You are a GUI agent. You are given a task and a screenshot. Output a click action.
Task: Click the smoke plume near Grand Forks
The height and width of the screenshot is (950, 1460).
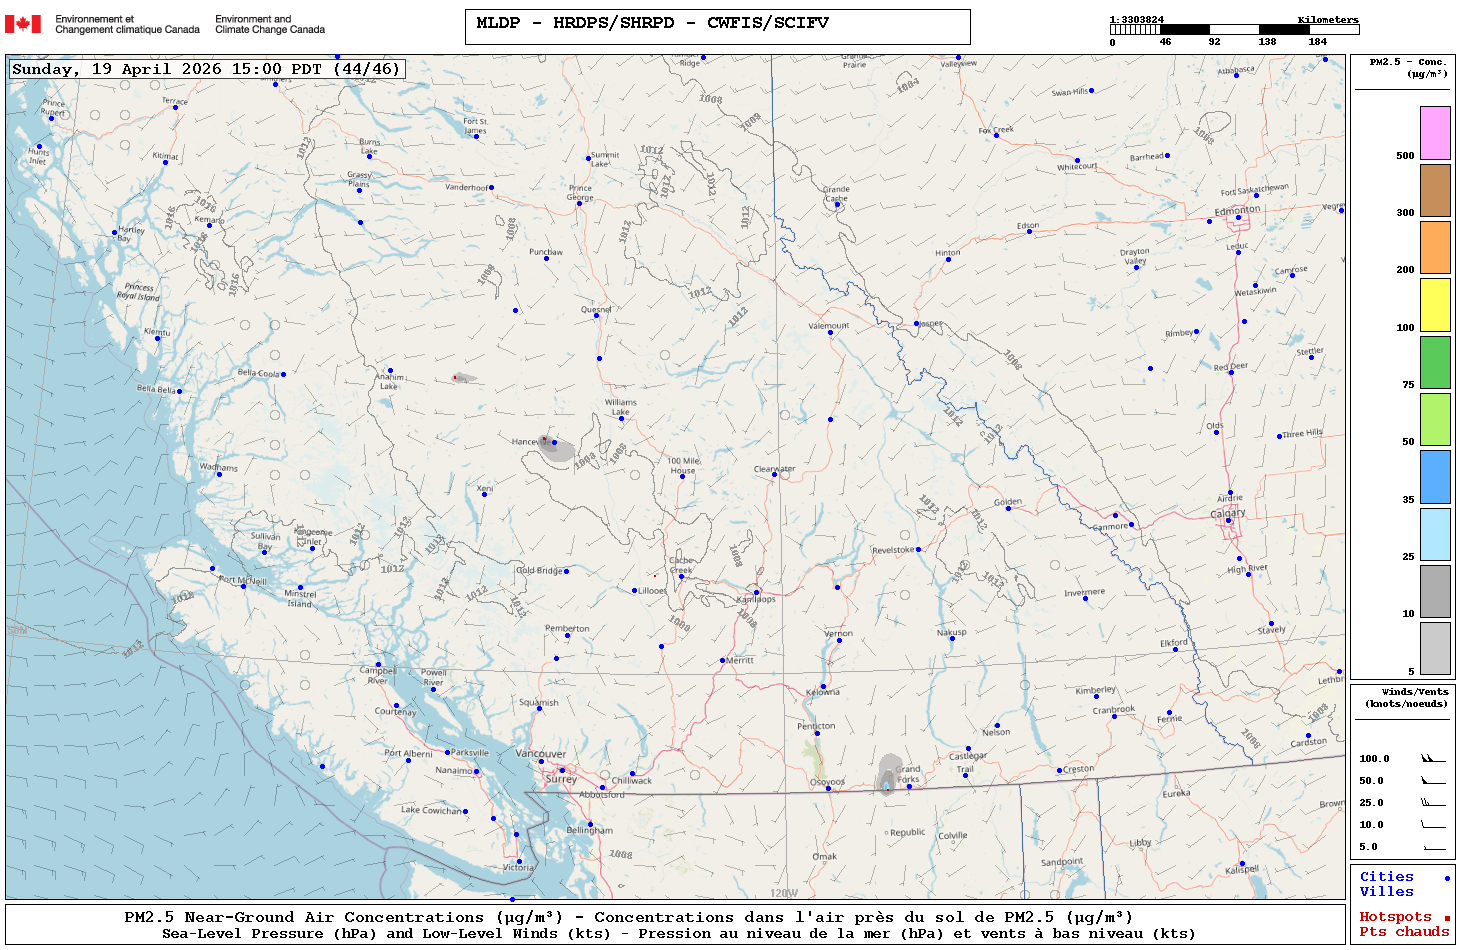point(888,773)
